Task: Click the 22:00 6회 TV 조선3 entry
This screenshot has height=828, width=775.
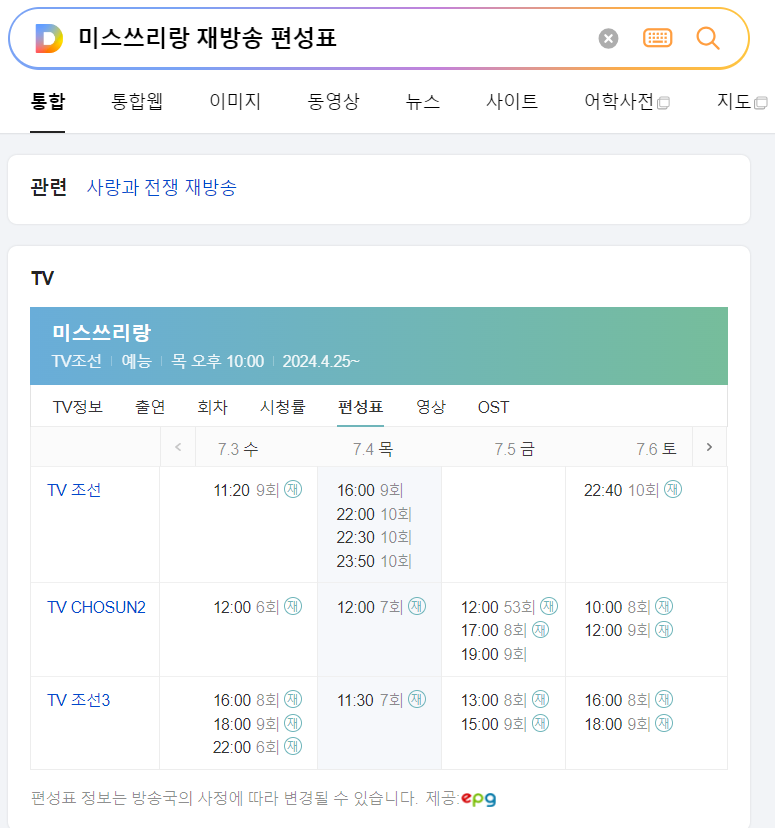Action: [x=246, y=747]
